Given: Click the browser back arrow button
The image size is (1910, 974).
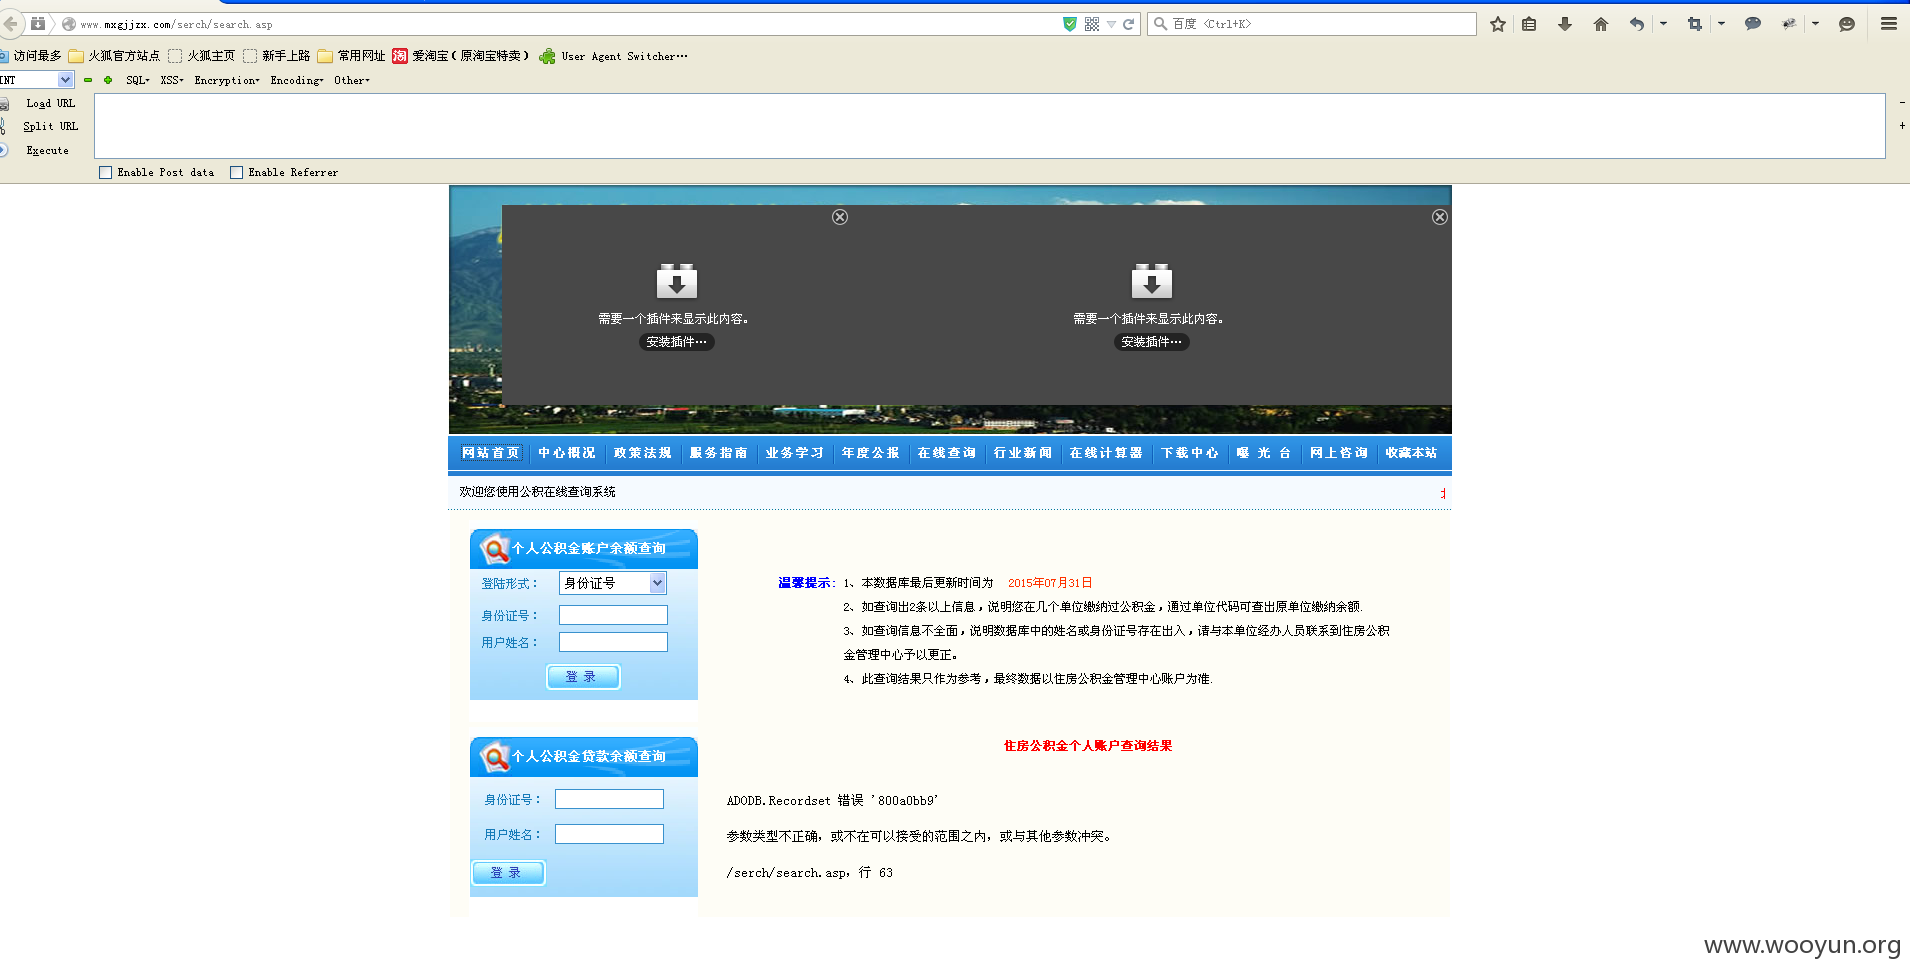Looking at the screenshot, I should pyautogui.click(x=10, y=23).
